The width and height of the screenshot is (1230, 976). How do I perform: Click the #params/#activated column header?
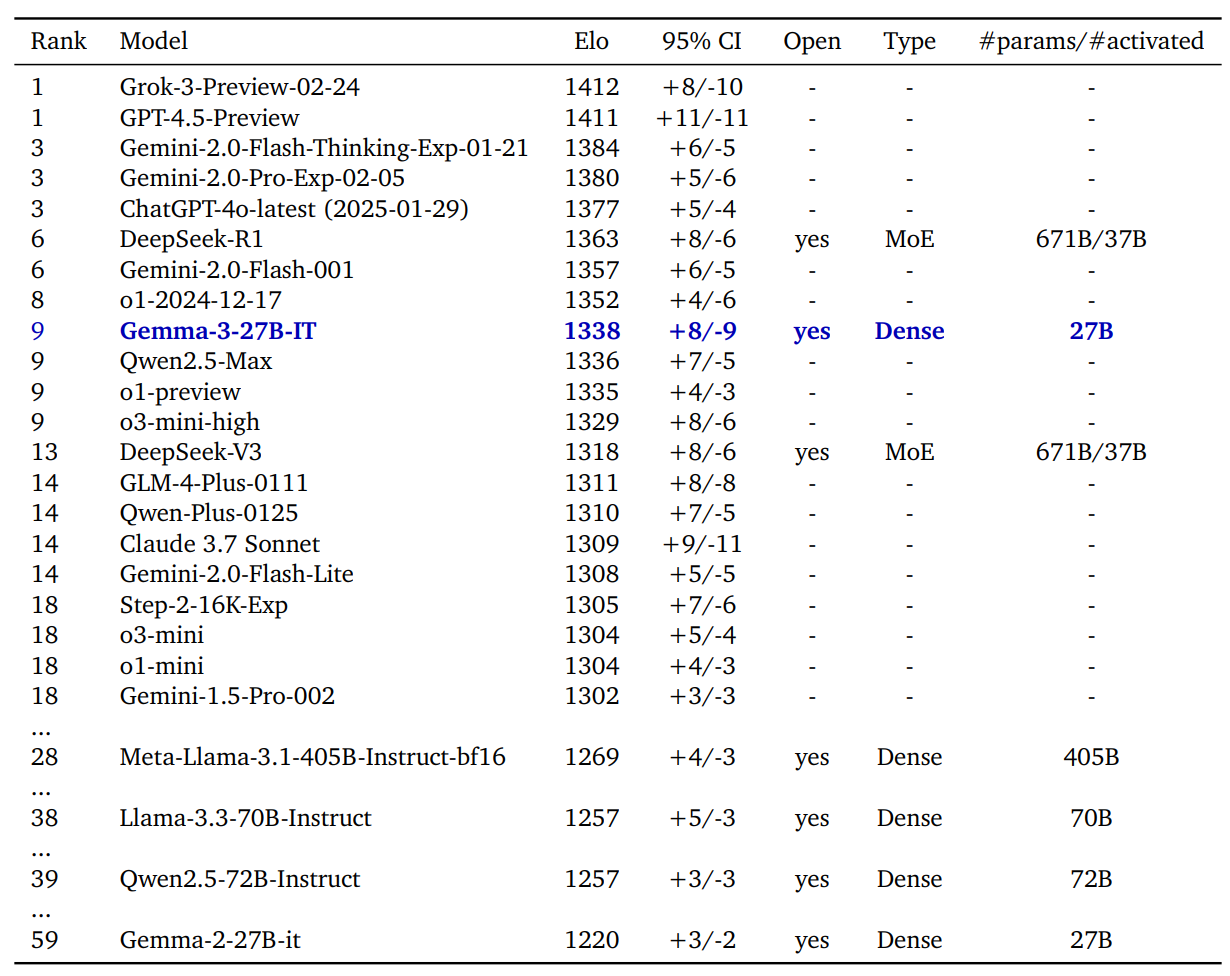click(1091, 43)
